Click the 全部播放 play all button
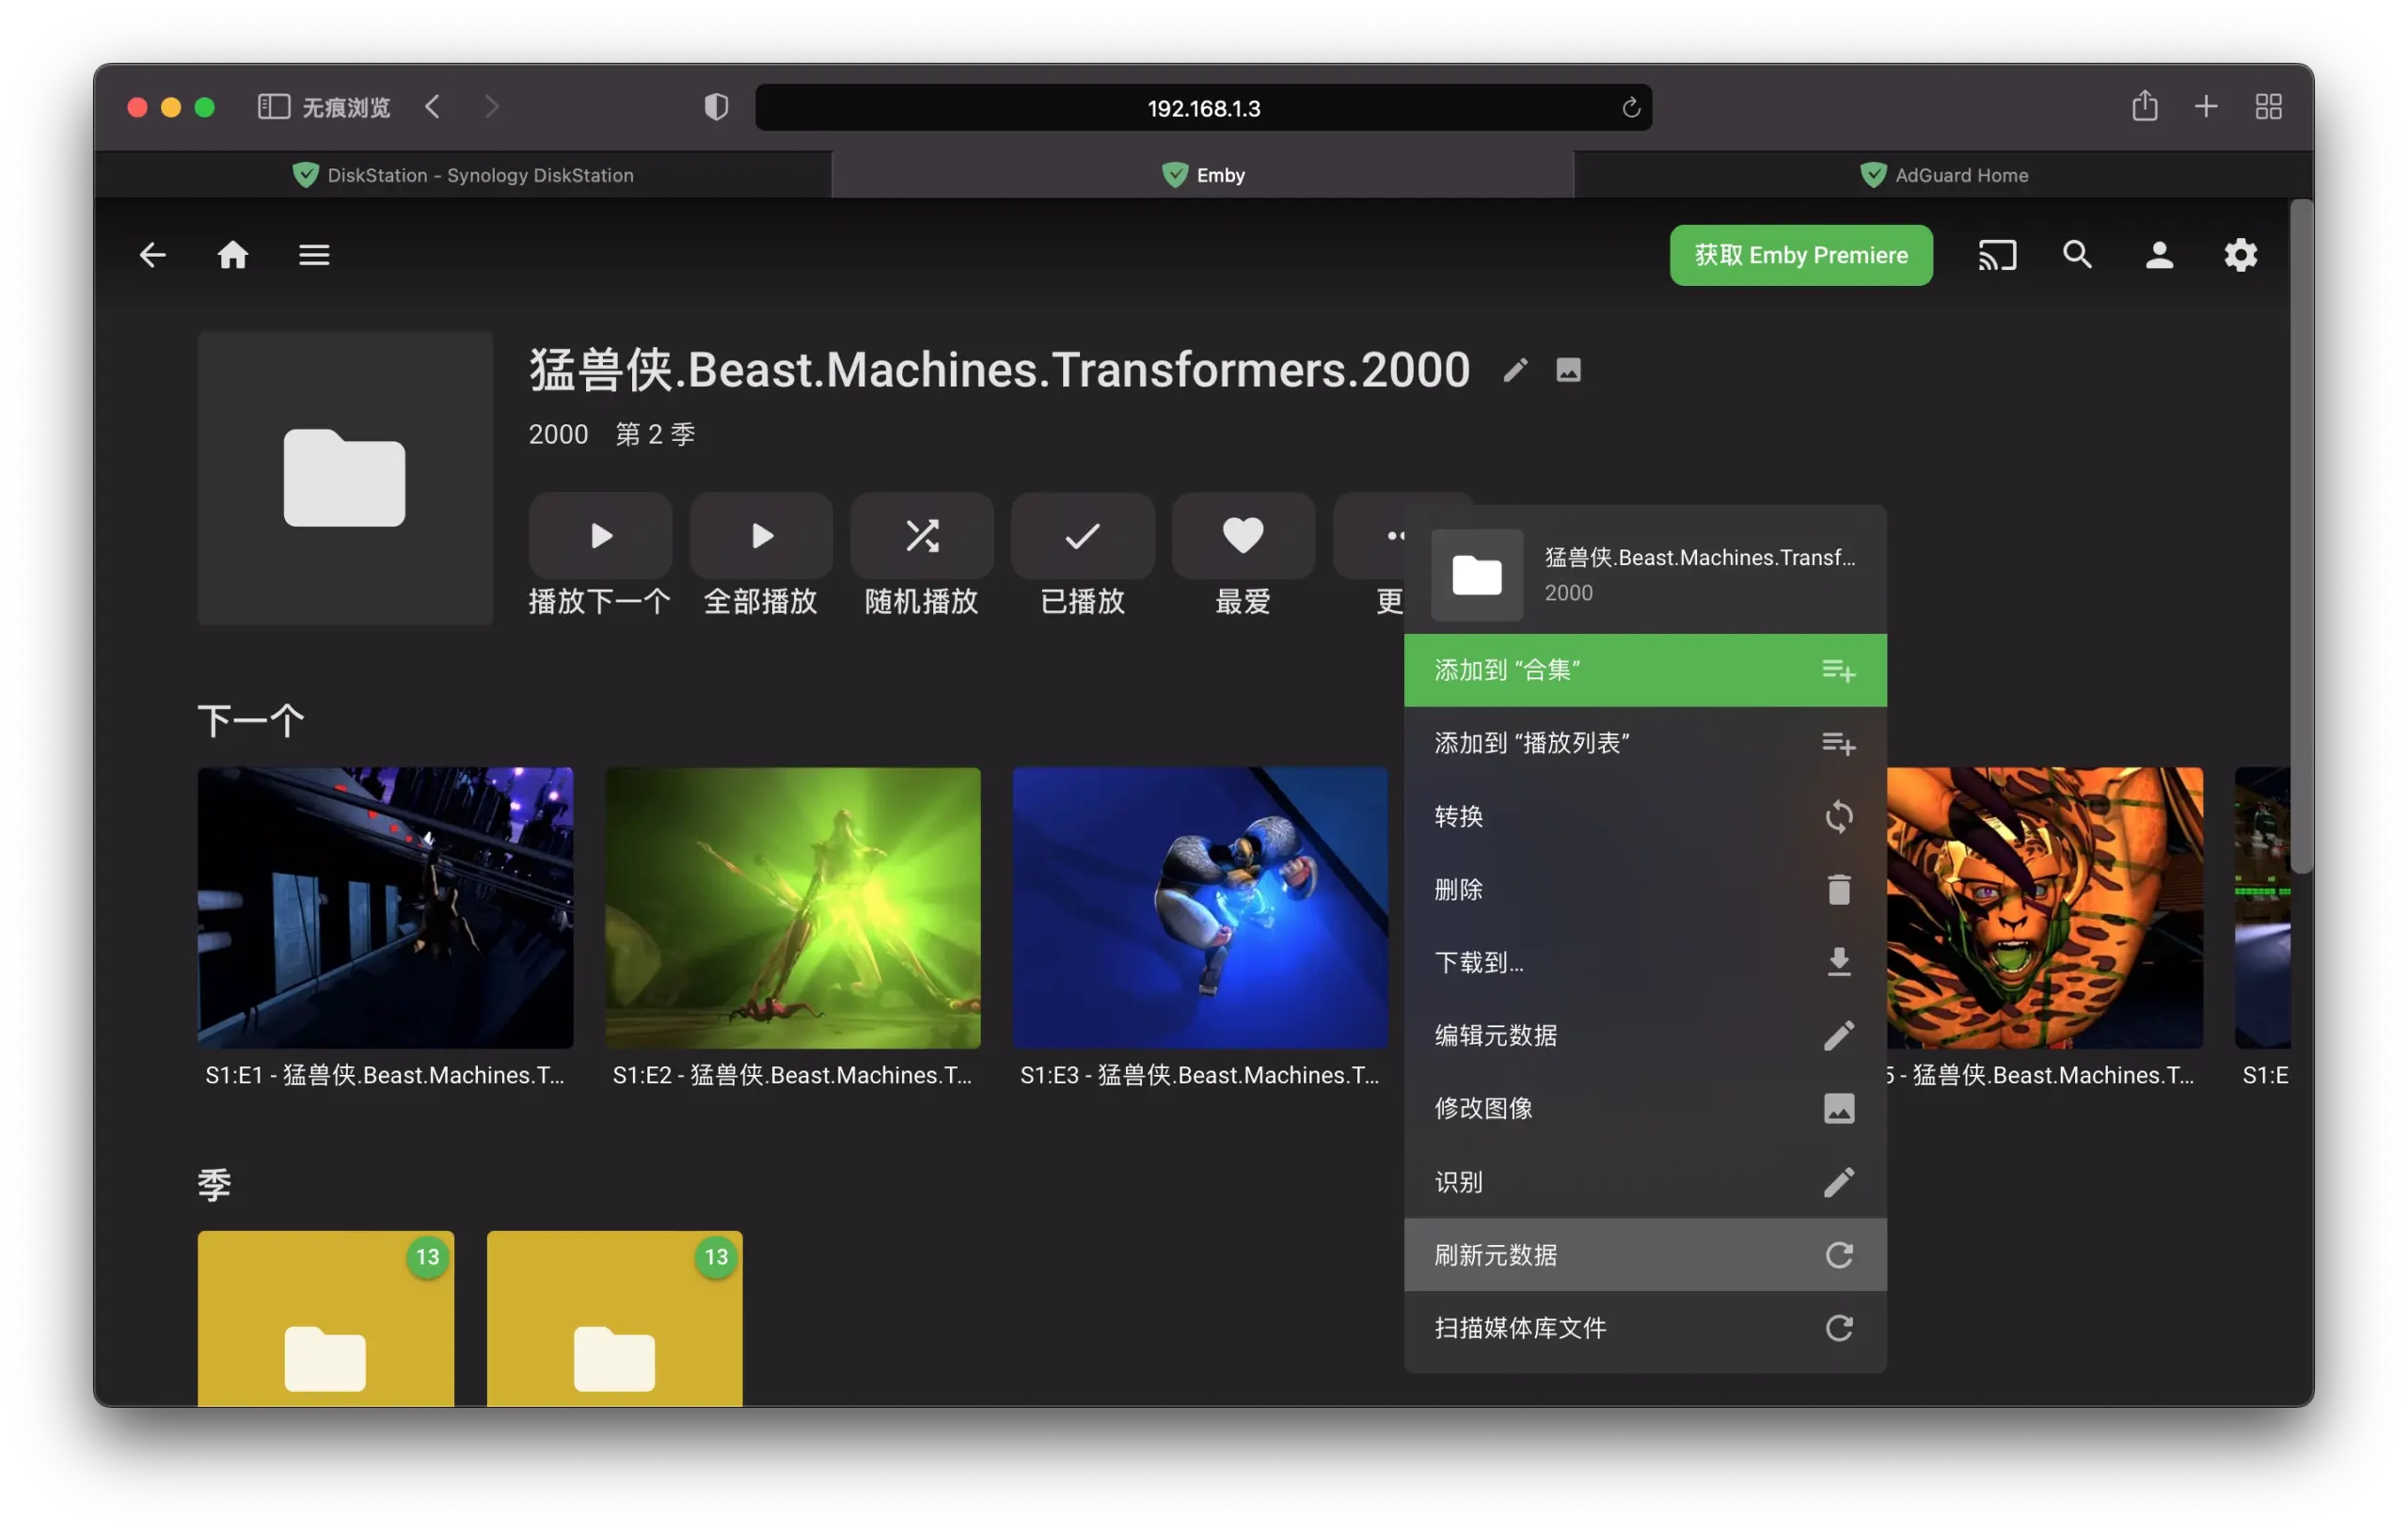 tap(761, 536)
